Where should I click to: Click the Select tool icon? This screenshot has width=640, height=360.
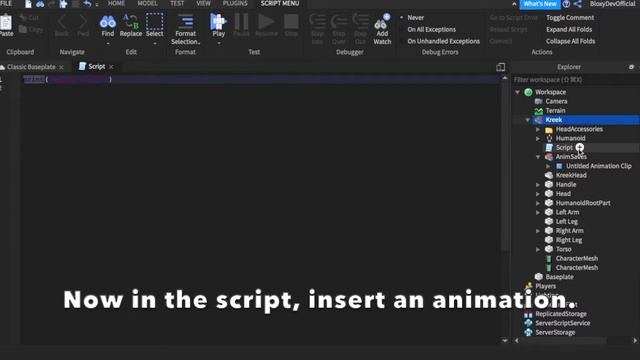coord(154,22)
